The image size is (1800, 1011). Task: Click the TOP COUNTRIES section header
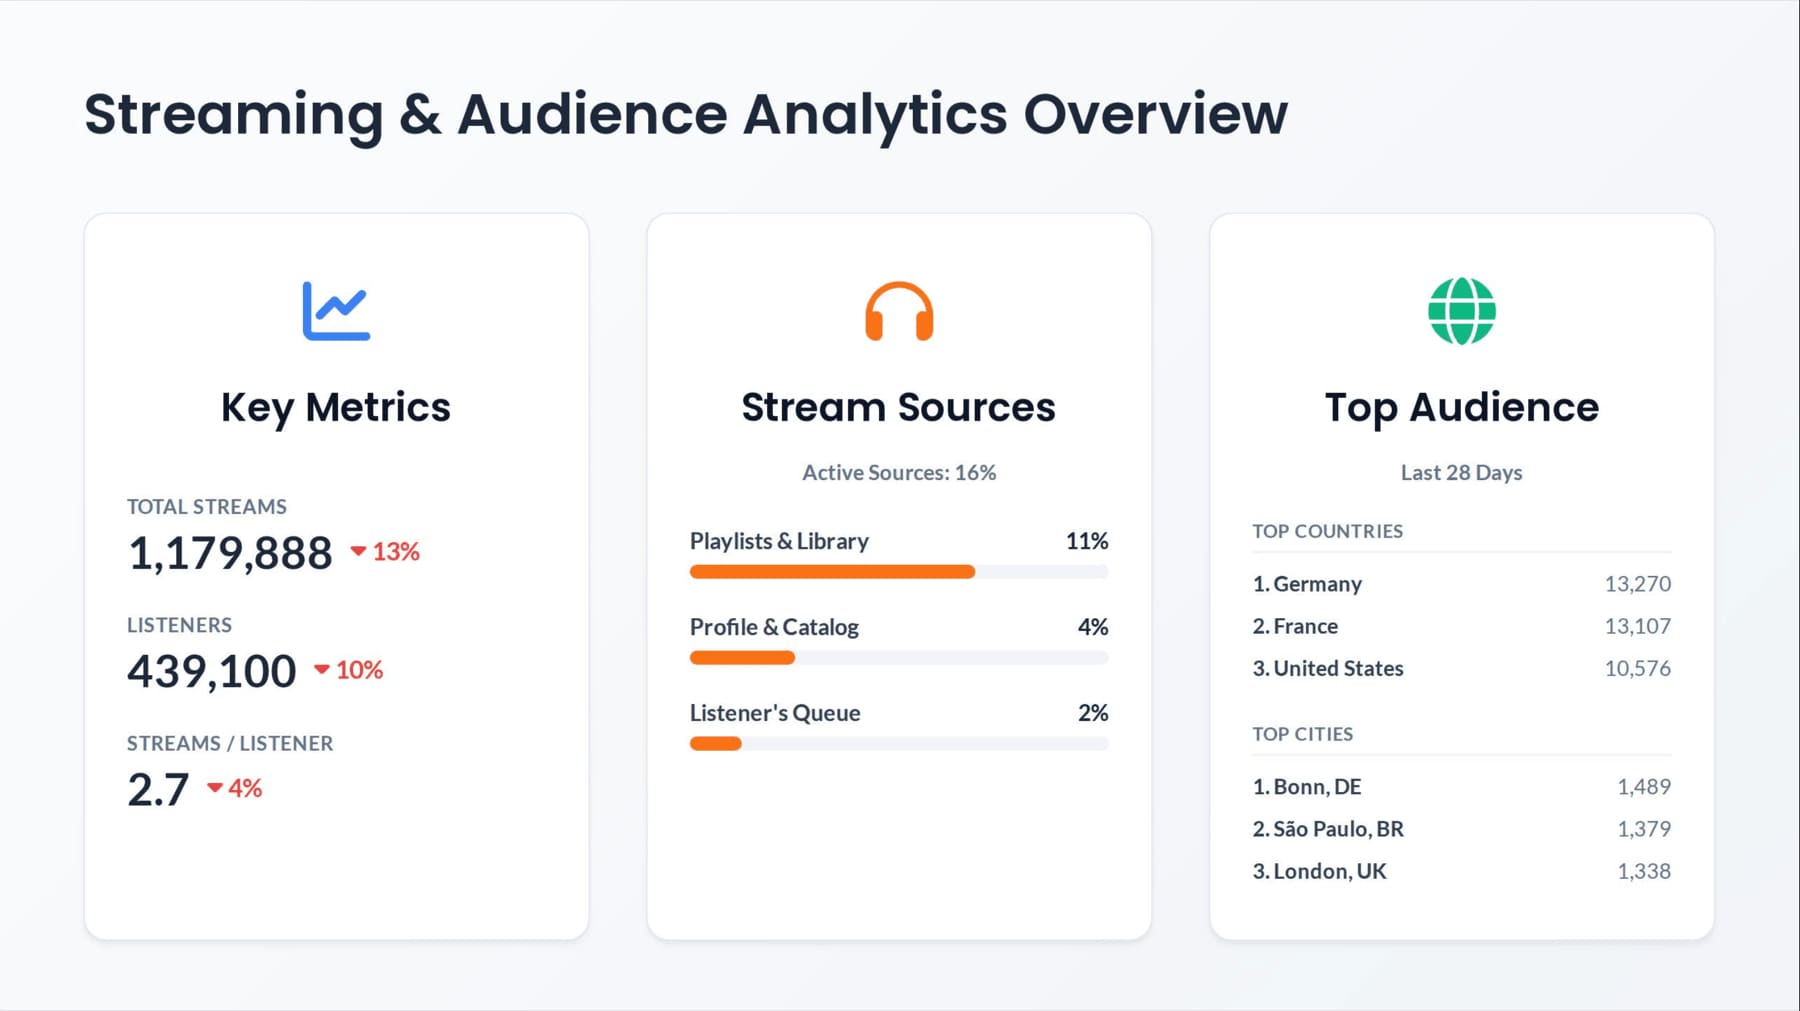point(1328,532)
